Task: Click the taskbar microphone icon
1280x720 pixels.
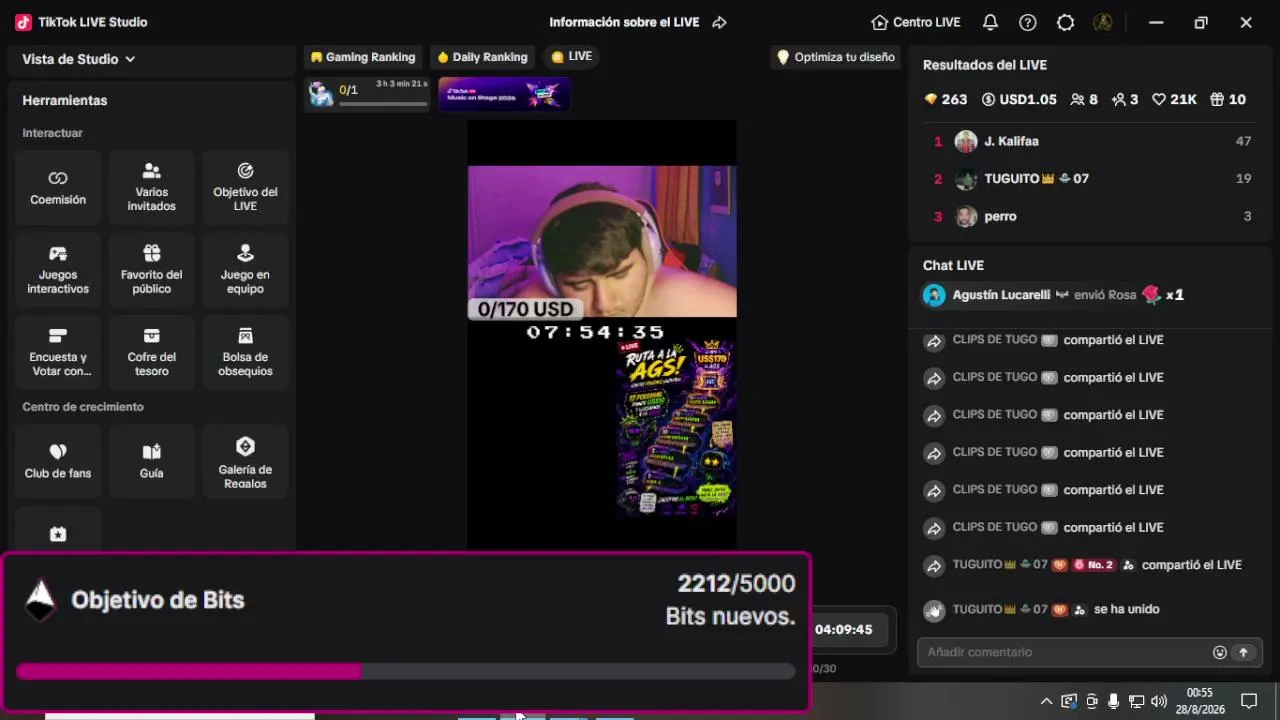Action: pyautogui.click(x=1113, y=701)
